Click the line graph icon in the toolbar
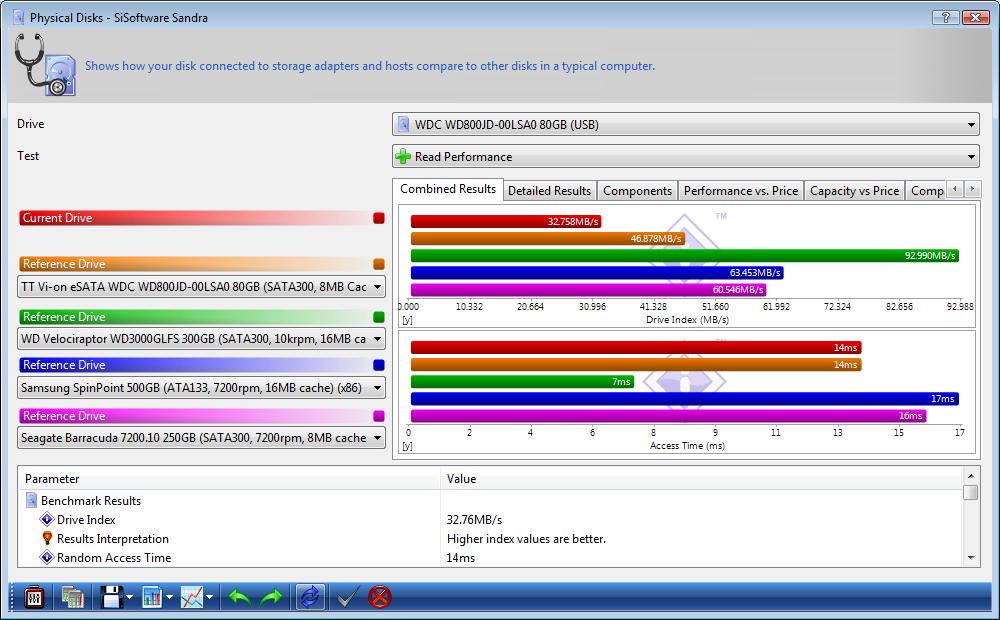 (x=191, y=598)
